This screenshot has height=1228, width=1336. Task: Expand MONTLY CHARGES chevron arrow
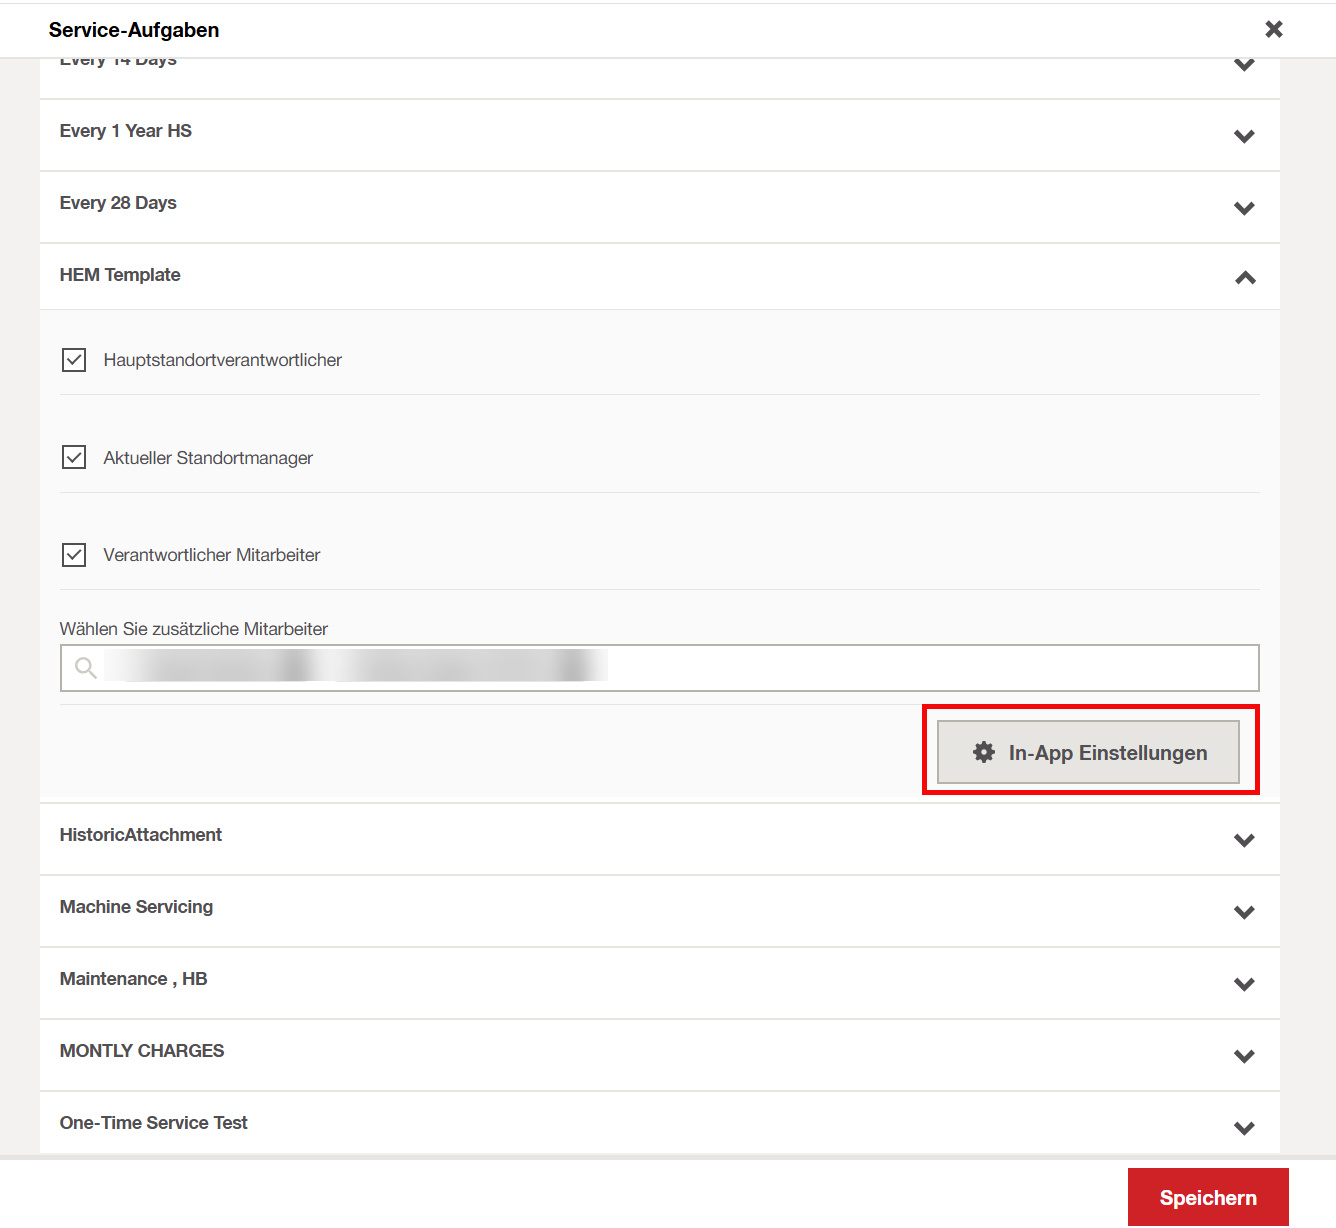point(1244,1056)
